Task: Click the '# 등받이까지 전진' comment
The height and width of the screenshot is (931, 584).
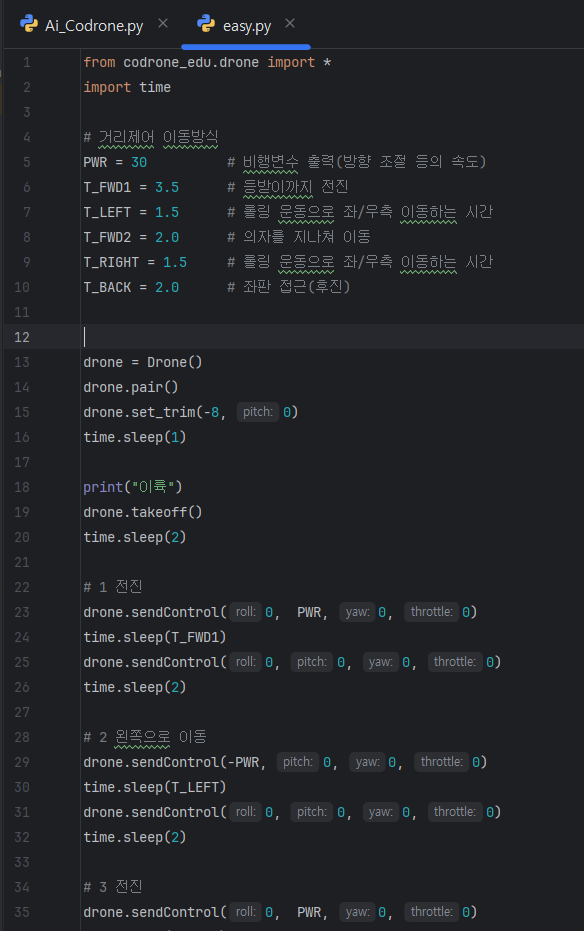Action: (x=288, y=188)
